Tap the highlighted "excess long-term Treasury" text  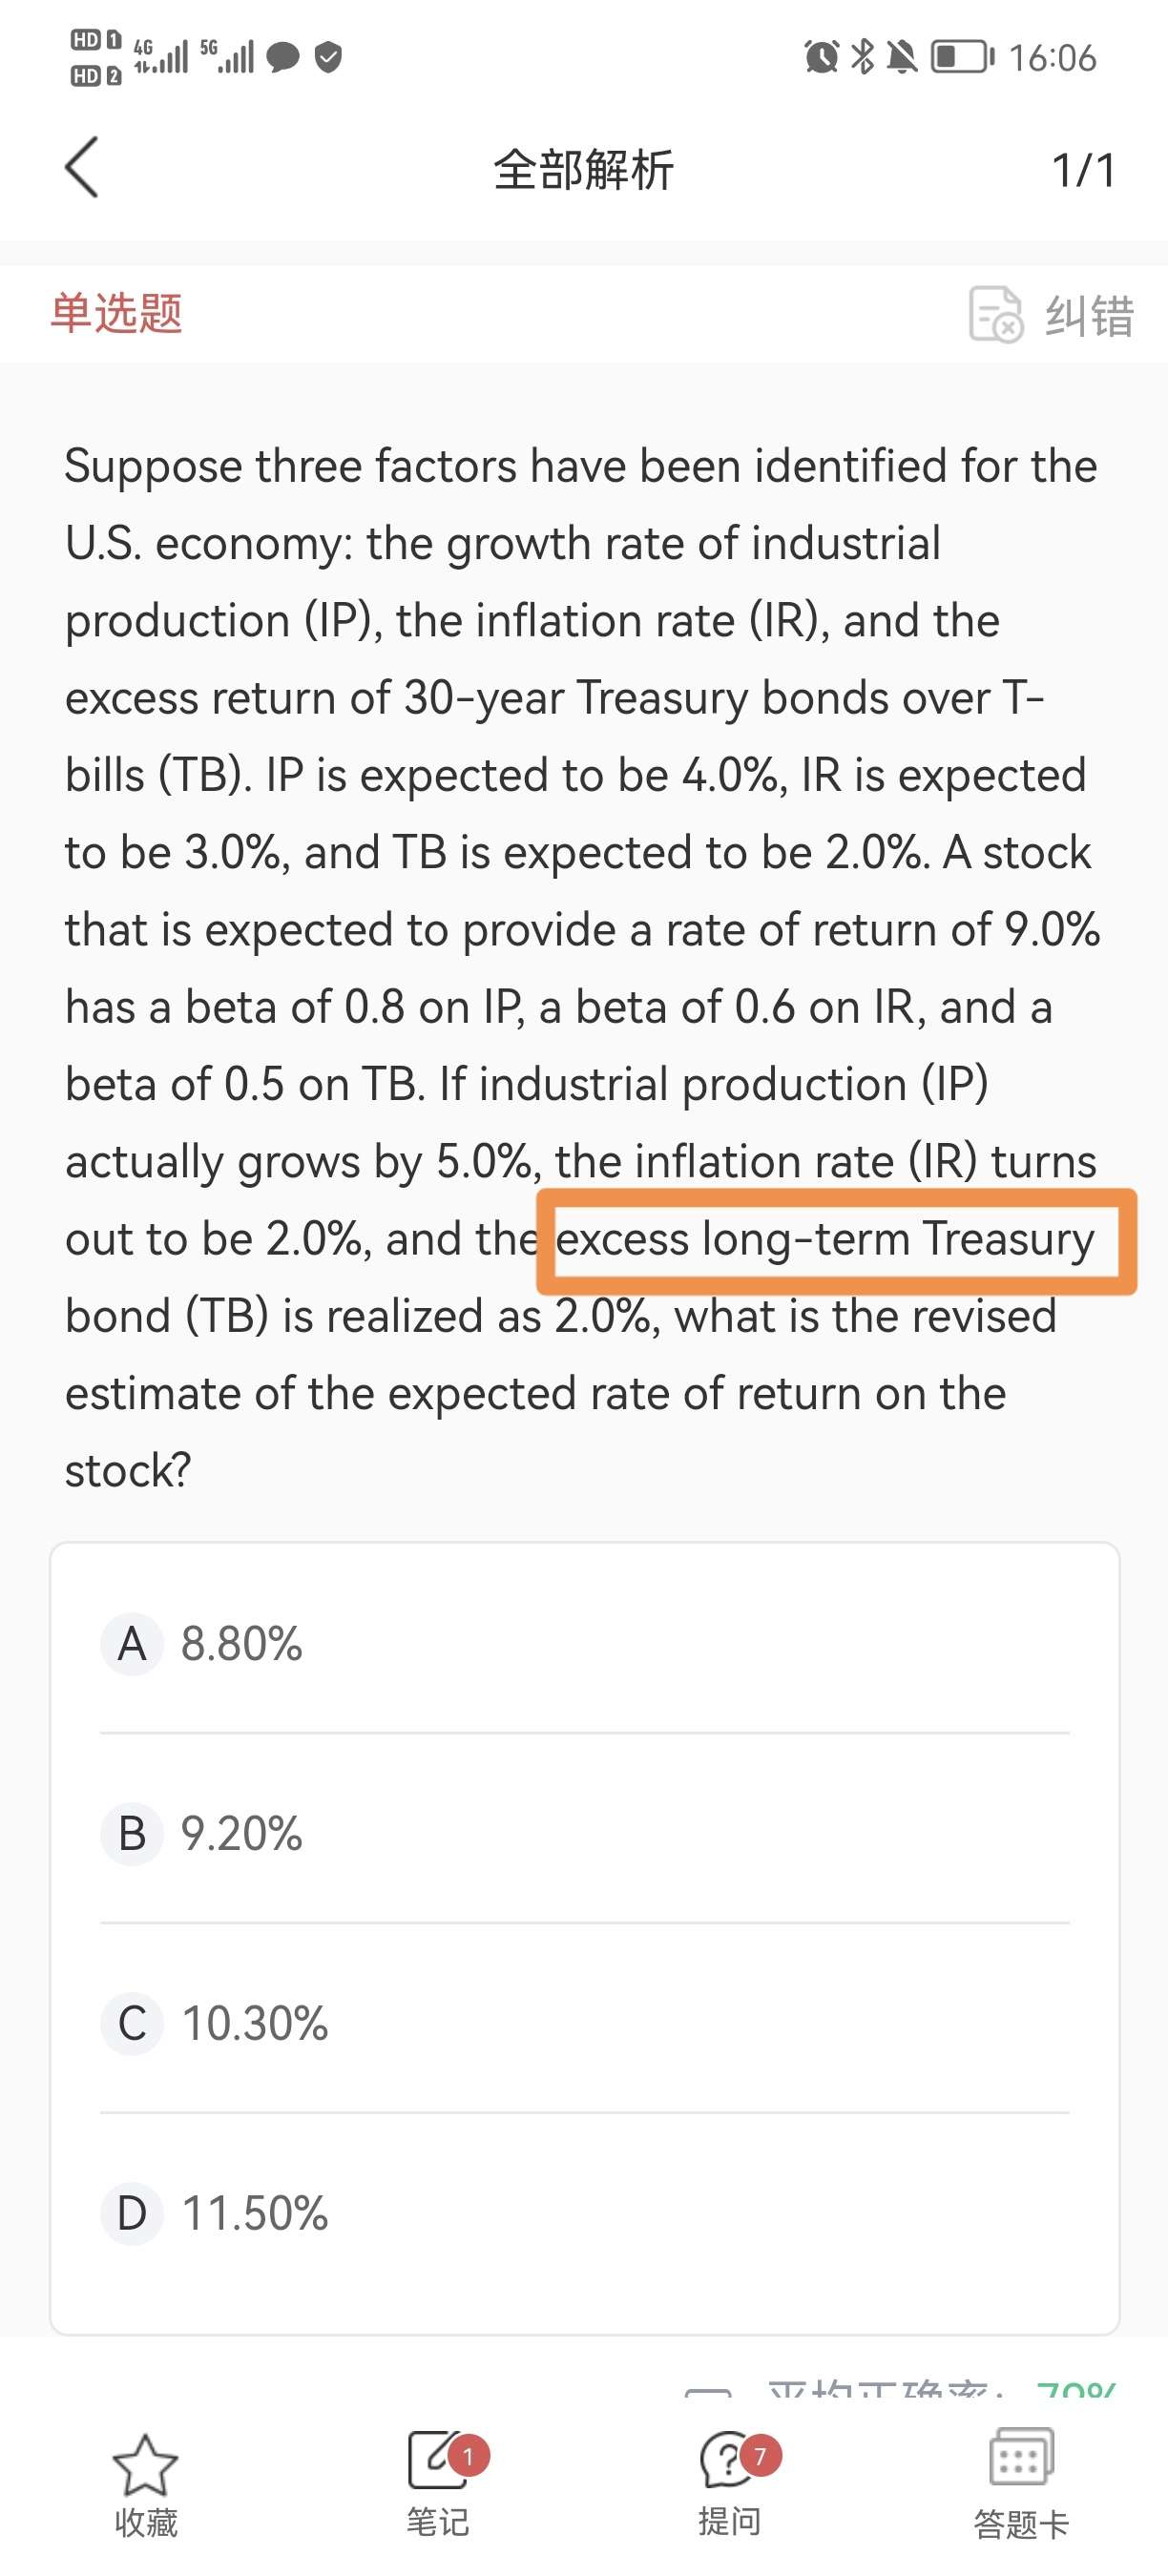pos(826,1240)
